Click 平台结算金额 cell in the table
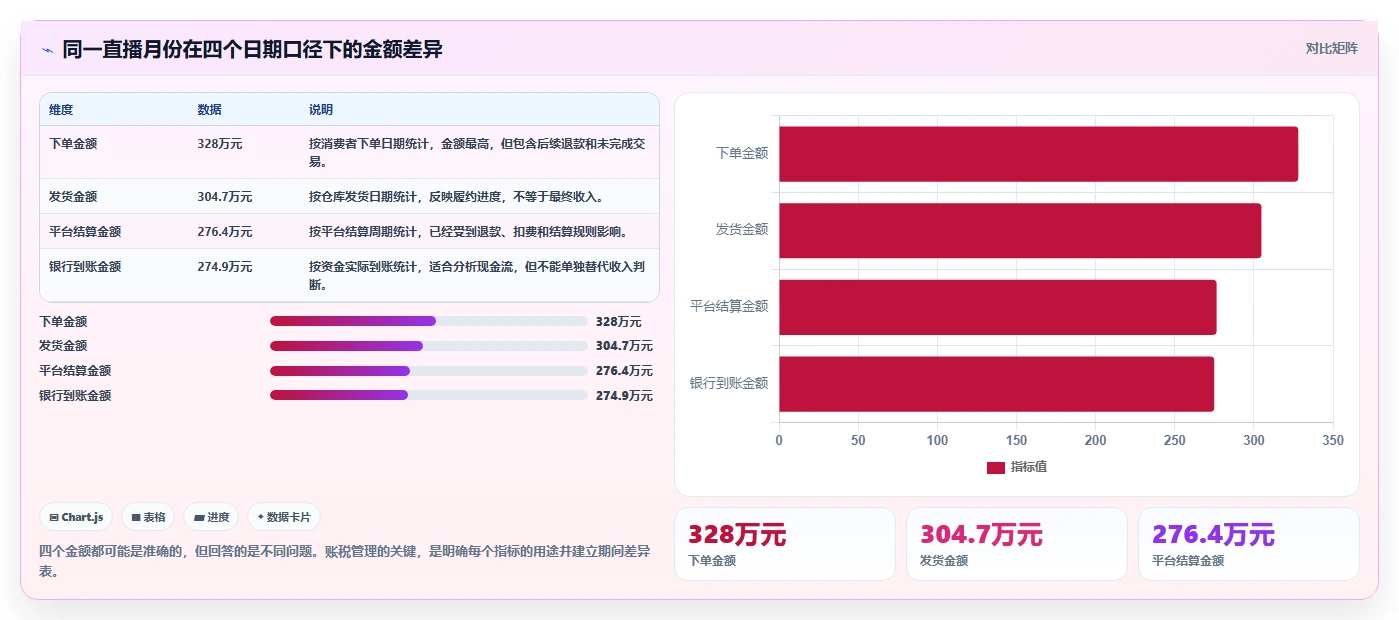Screen dimensions: 1399x620 coord(85,232)
